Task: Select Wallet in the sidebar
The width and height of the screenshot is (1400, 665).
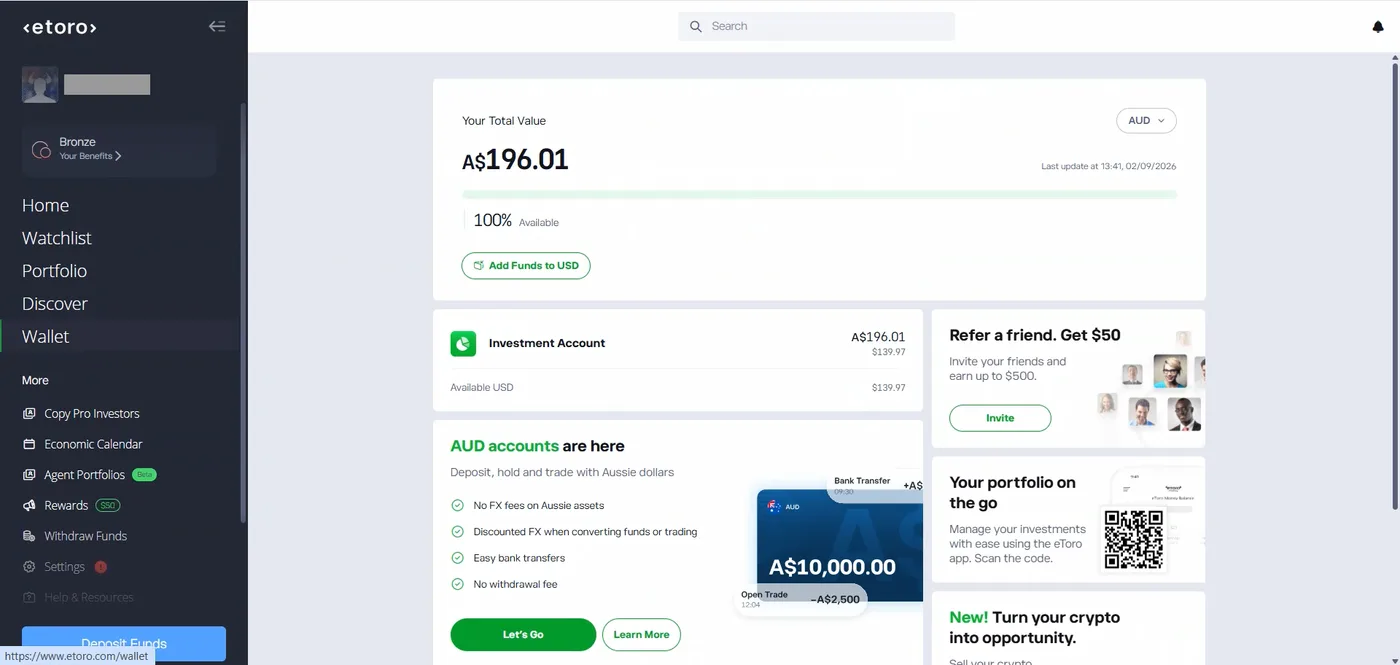Action: coord(46,337)
